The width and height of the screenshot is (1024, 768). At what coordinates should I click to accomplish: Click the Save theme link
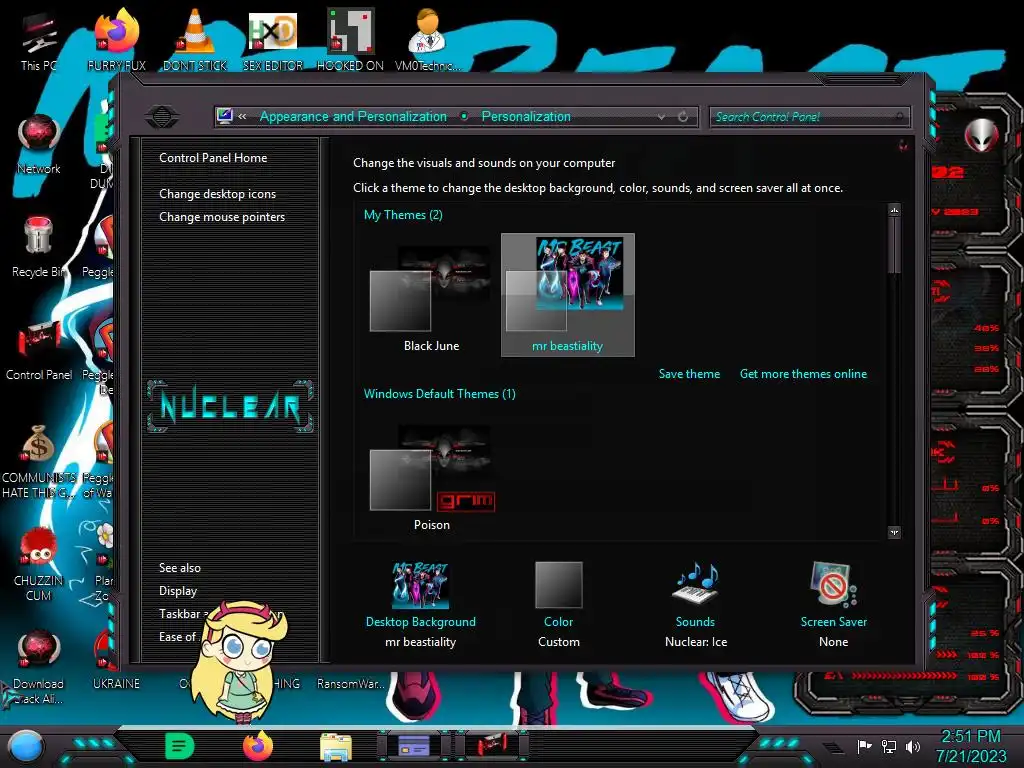tap(689, 374)
